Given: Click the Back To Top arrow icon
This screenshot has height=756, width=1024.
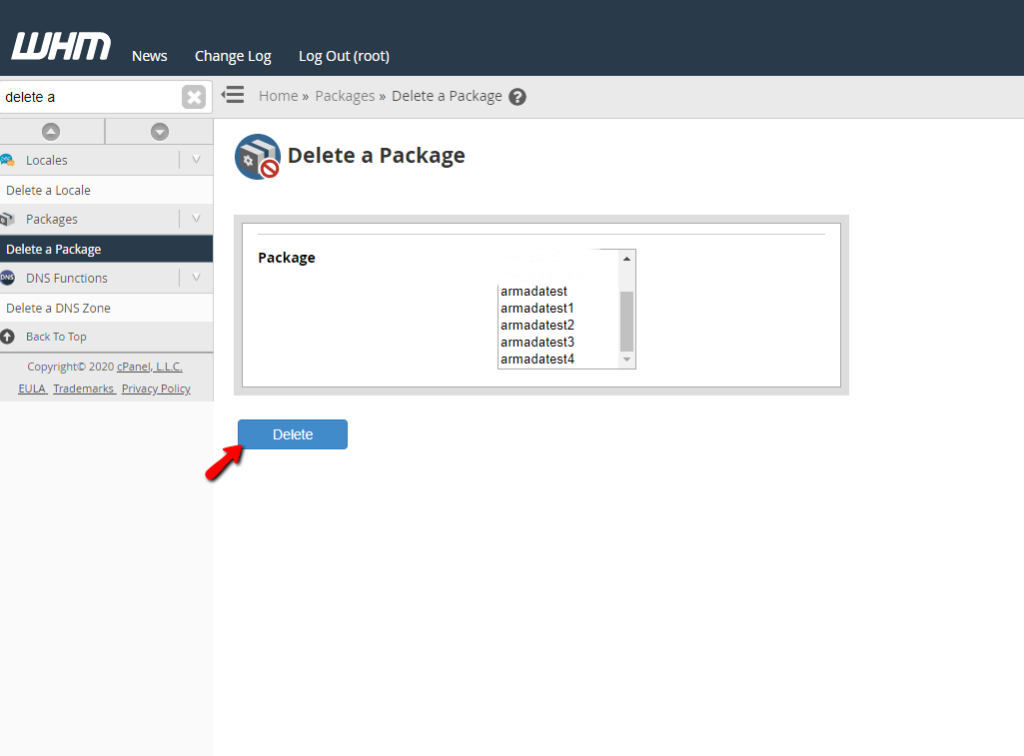Looking at the screenshot, I should (x=7, y=336).
